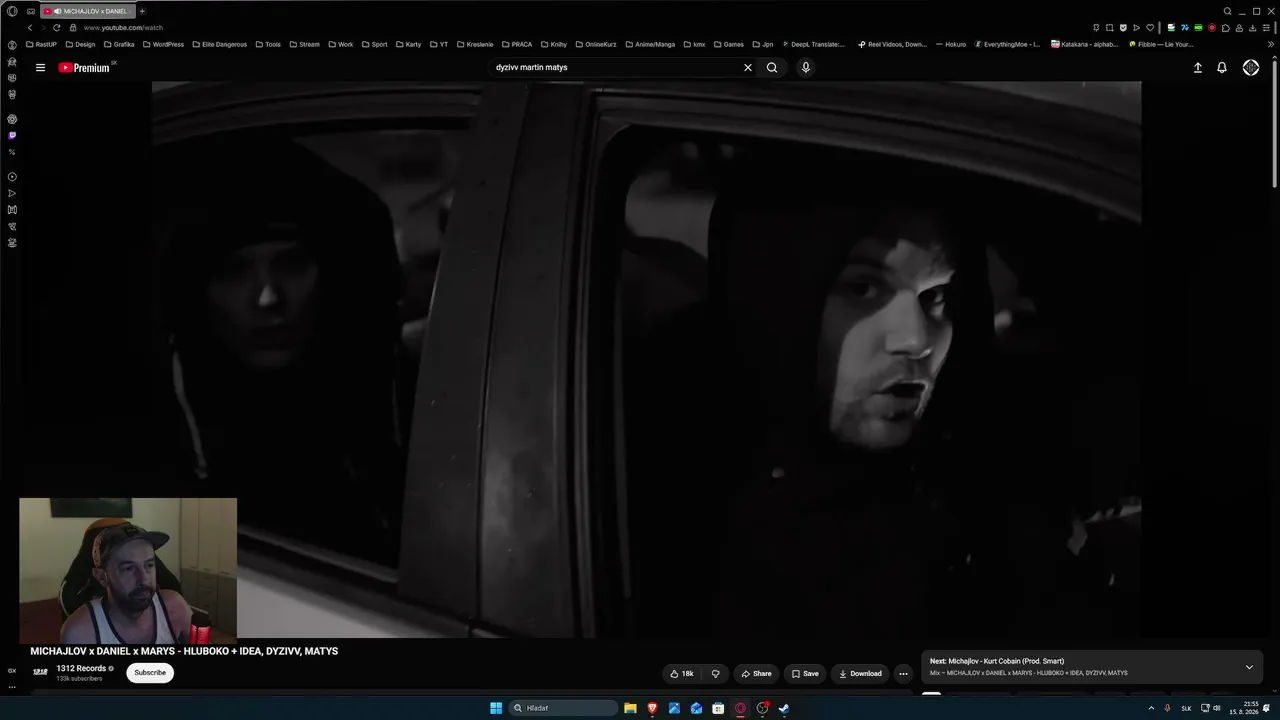
Task: Open the PRACA bookmark folder
Action: 516,45
